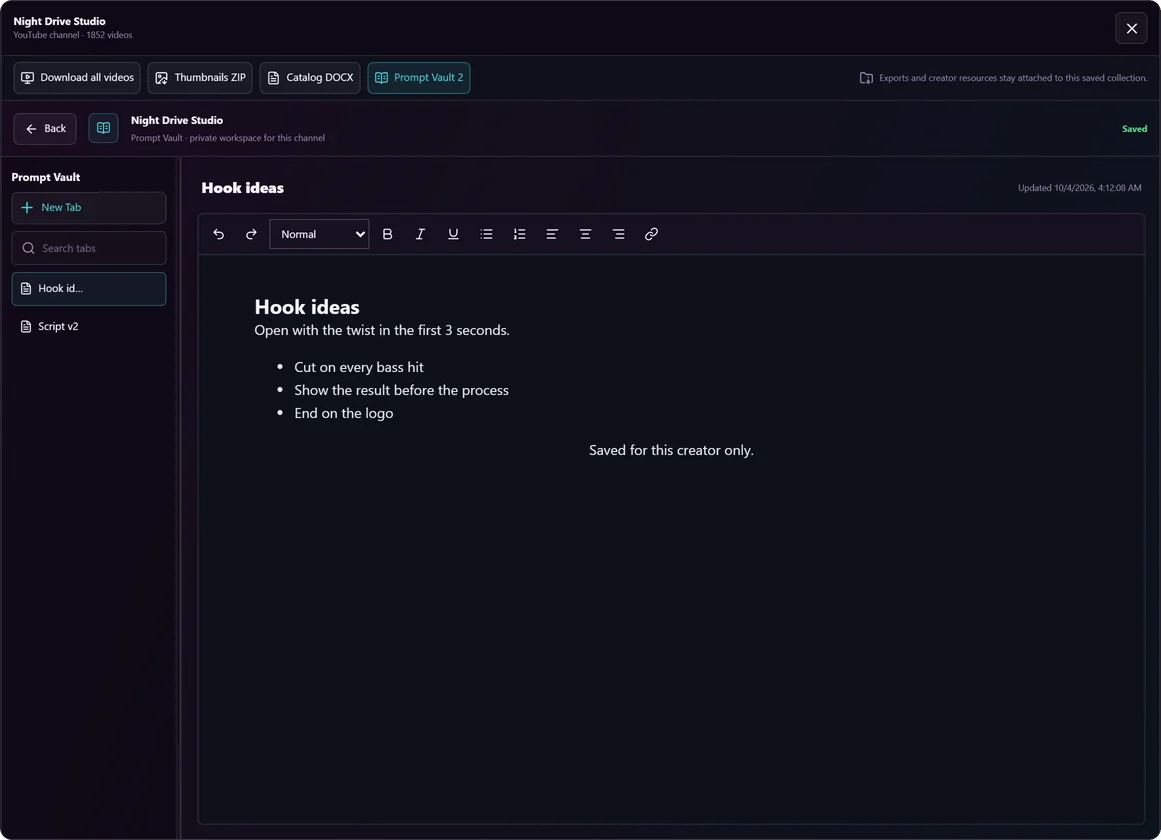Click the Hook ideas tab title field
This screenshot has height=840, width=1161.
(243, 188)
